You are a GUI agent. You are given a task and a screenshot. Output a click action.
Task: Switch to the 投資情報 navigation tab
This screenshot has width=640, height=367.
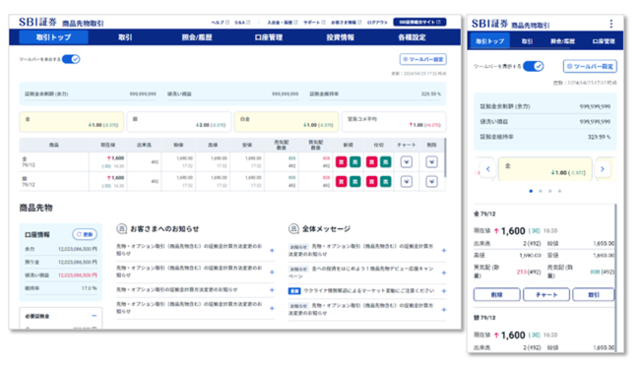click(x=340, y=37)
